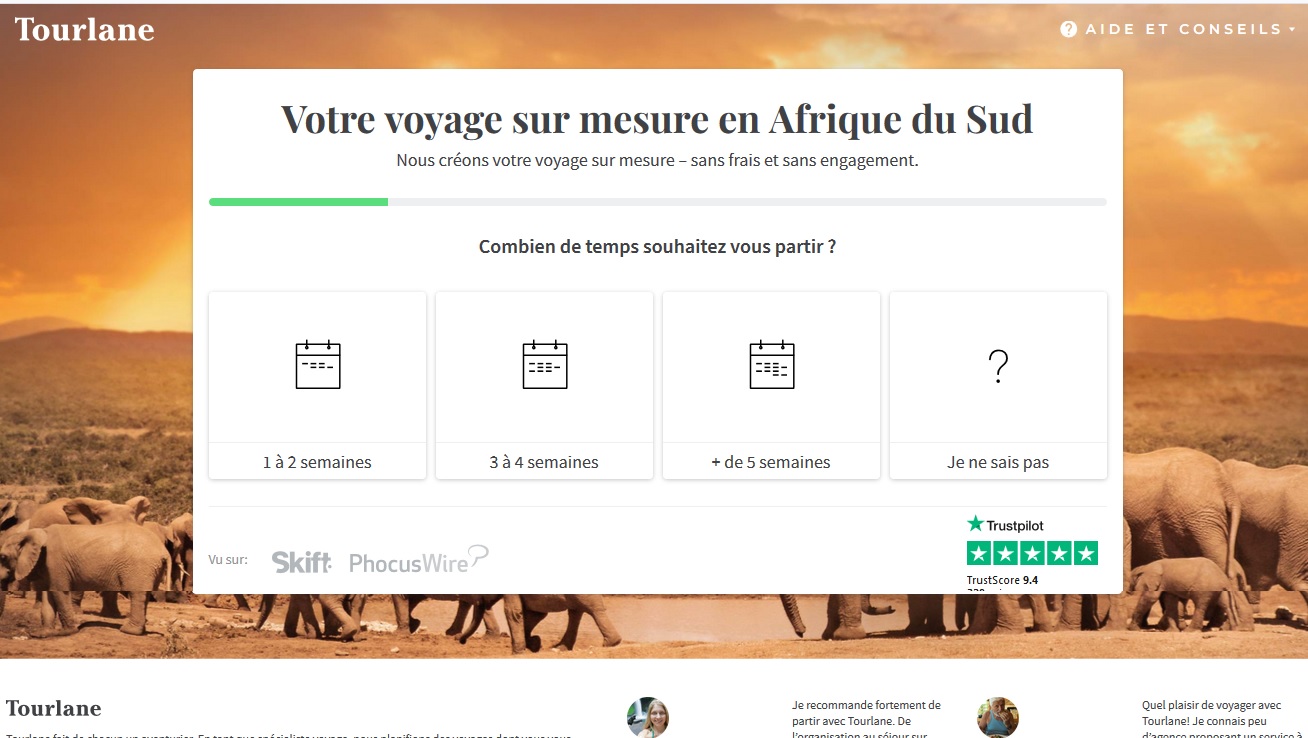Click the green progress bar
The height and width of the screenshot is (738, 1308).
click(x=298, y=202)
